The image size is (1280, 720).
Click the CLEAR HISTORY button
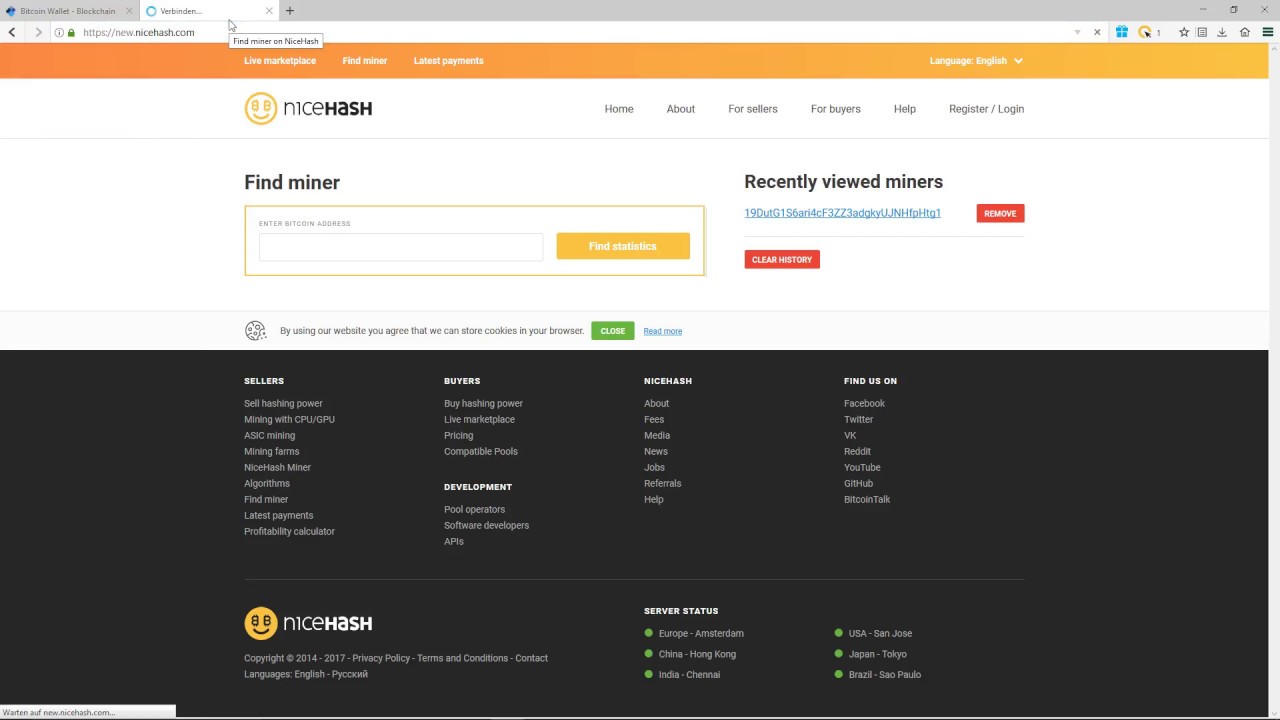pyautogui.click(x=782, y=259)
